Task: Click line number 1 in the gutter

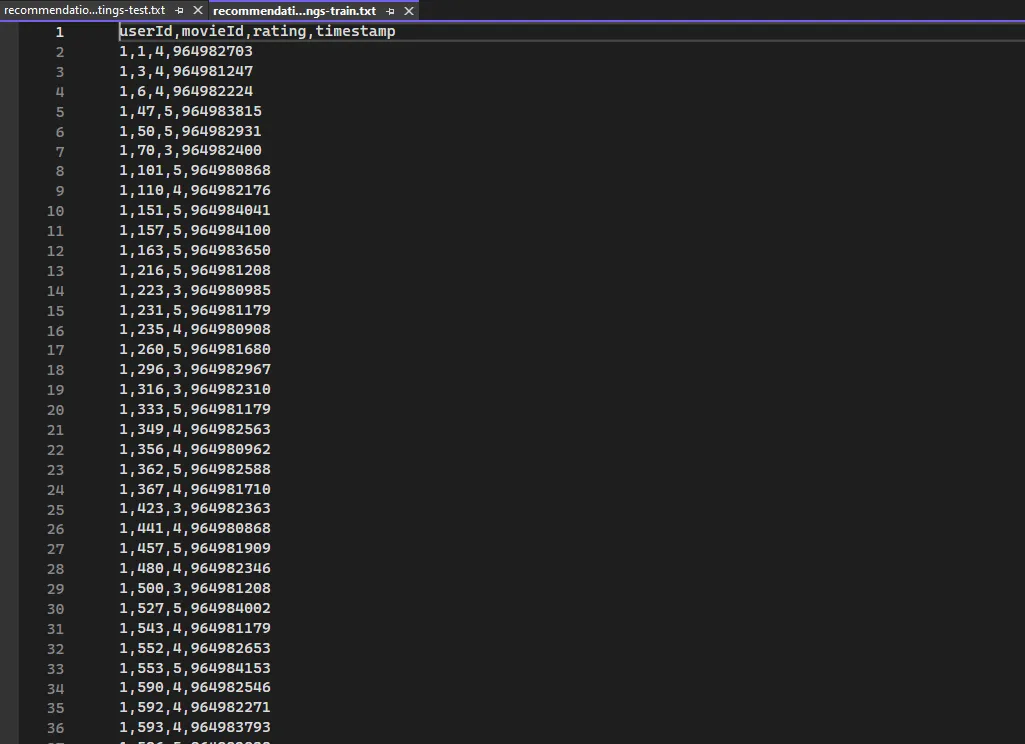Action: tap(59, 32)
